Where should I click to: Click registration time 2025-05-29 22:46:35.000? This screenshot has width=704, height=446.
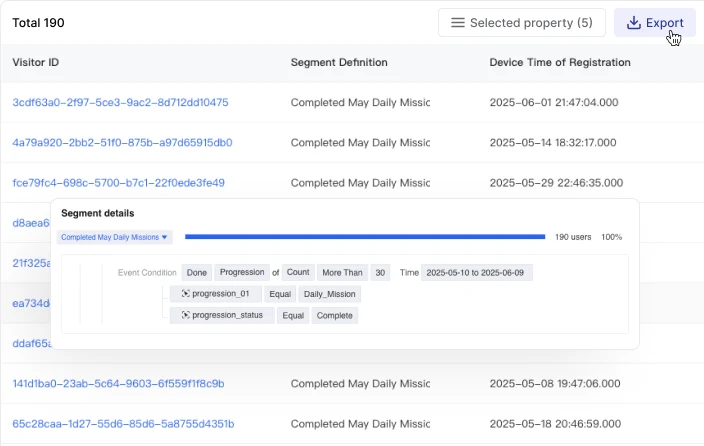coord(556,183)
